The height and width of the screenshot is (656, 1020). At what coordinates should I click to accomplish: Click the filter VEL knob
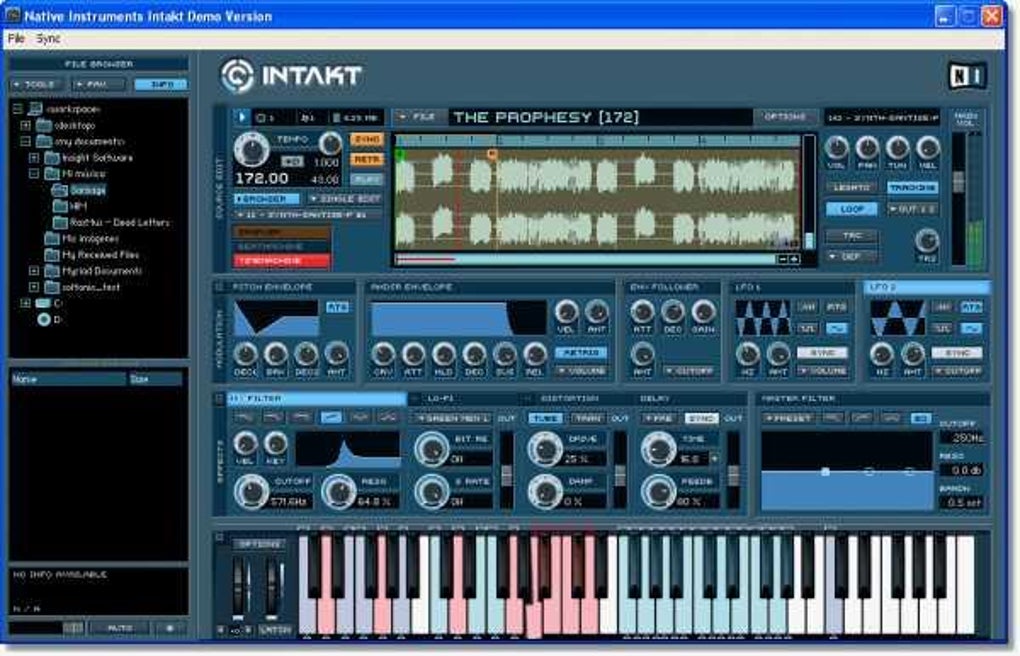245,444
